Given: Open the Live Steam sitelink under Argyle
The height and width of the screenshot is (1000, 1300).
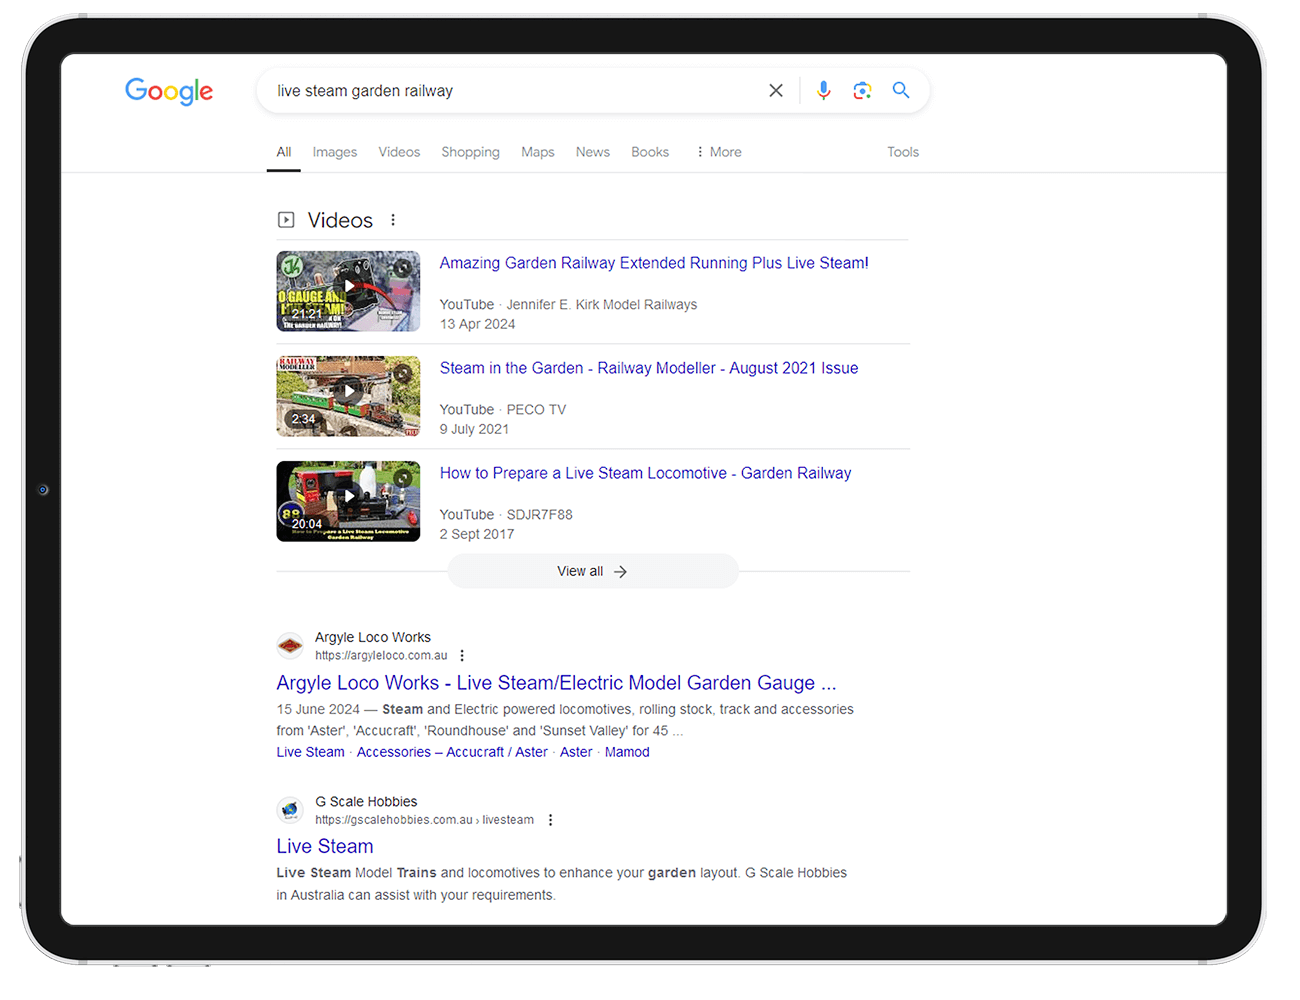Looking at the screenshot, I should (x=310, y=752).
